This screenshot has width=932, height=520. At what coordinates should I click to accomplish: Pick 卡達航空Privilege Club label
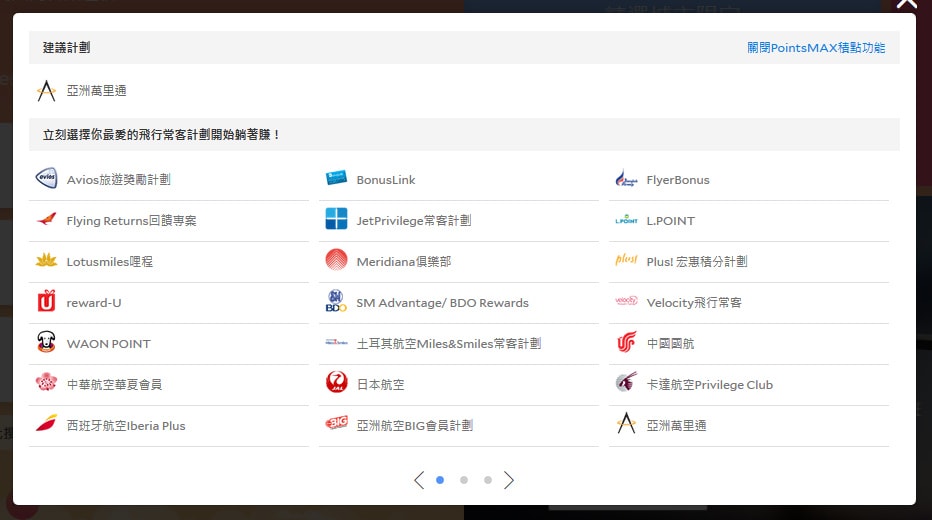coord(710,385)
